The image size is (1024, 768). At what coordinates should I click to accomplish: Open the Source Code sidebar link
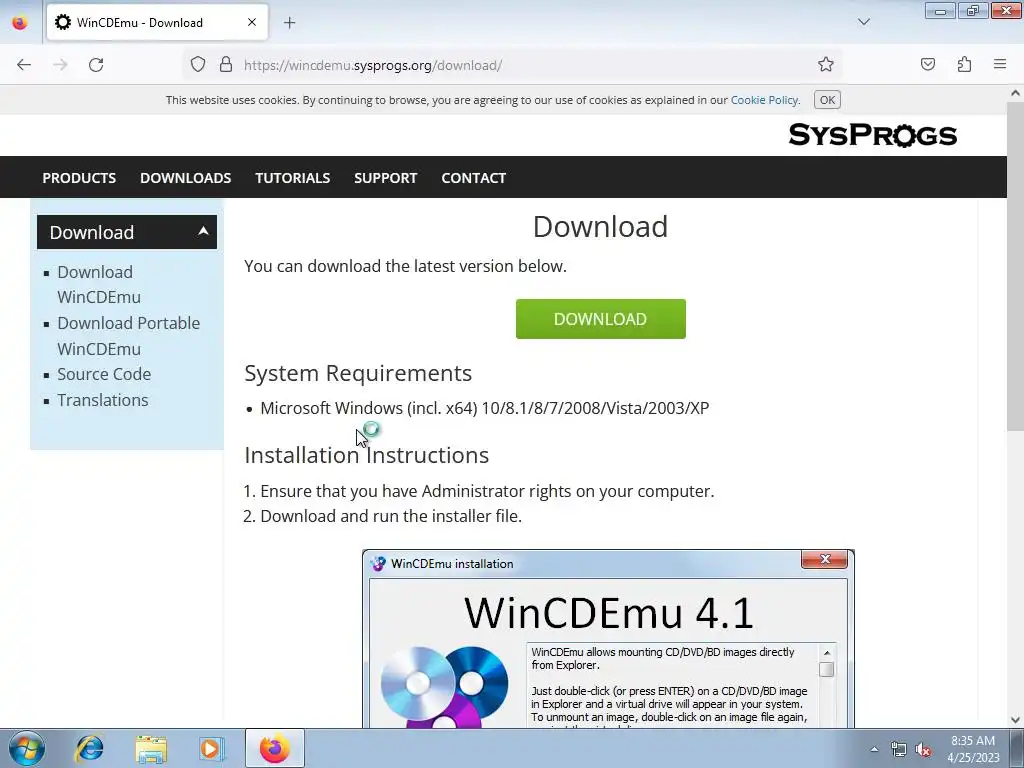[x=104, y=374]
